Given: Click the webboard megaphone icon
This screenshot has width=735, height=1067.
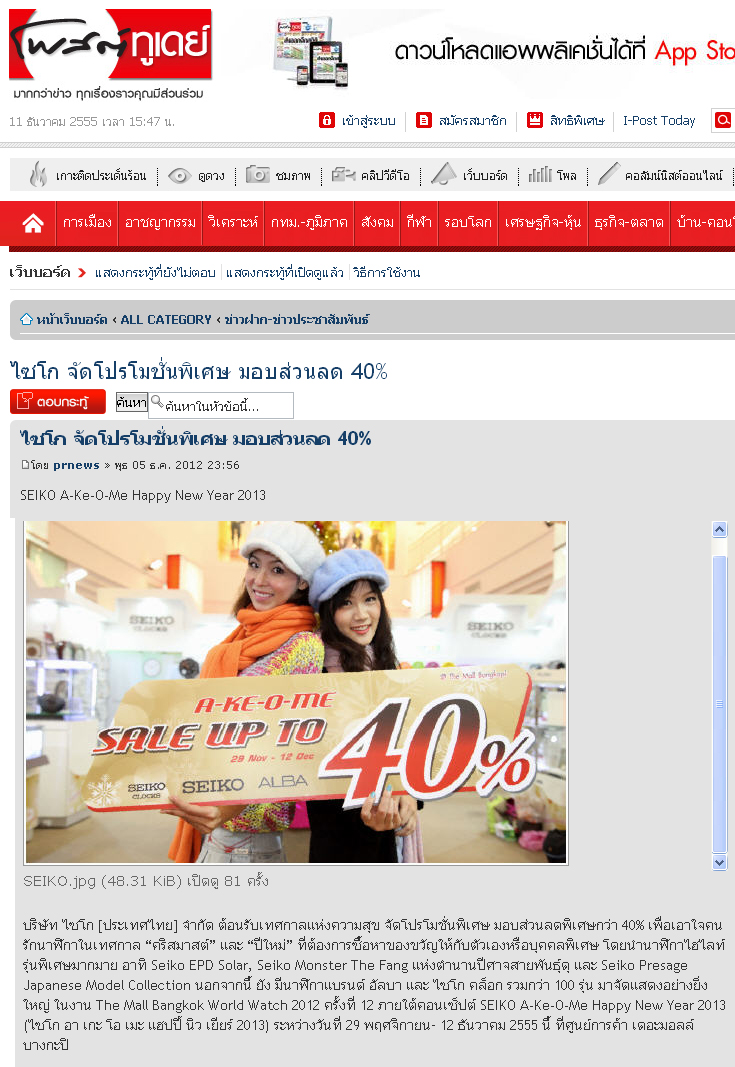Looking at the screenshot, I should point(444,174).
